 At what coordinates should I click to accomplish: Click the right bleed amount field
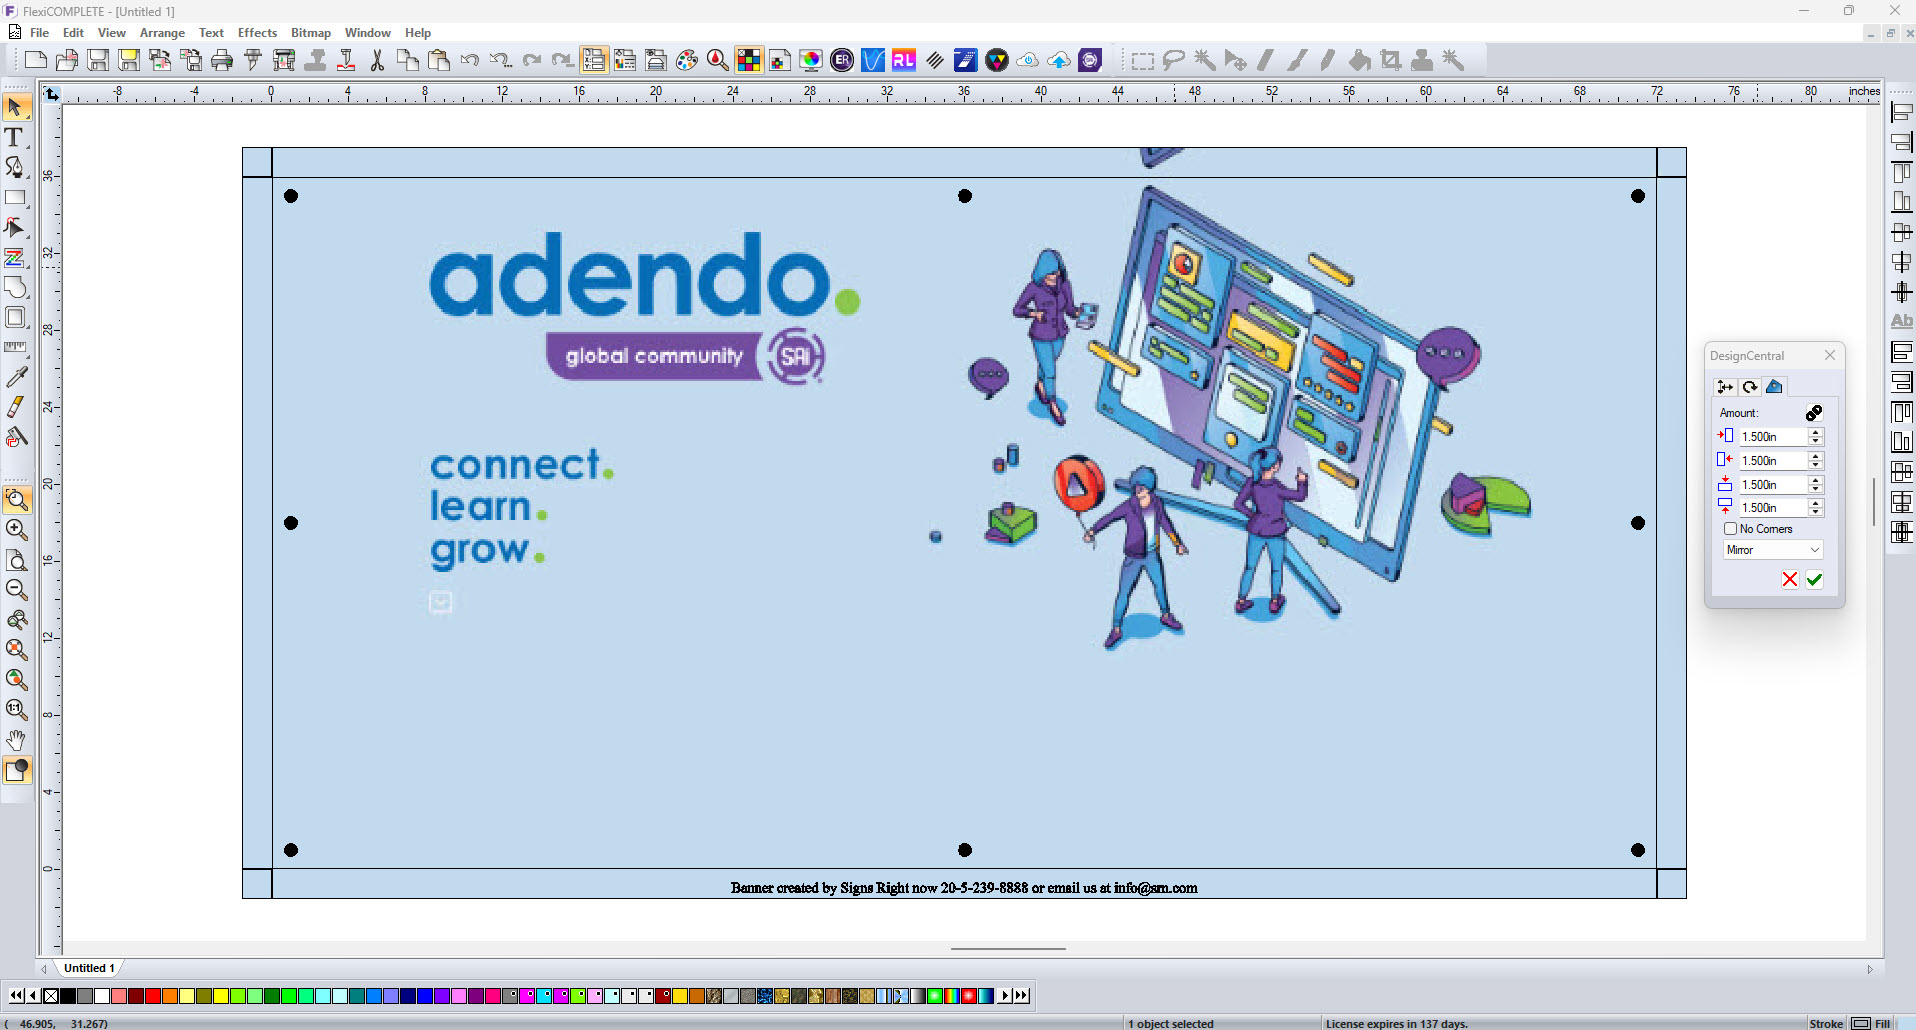tap(1772, 461)
